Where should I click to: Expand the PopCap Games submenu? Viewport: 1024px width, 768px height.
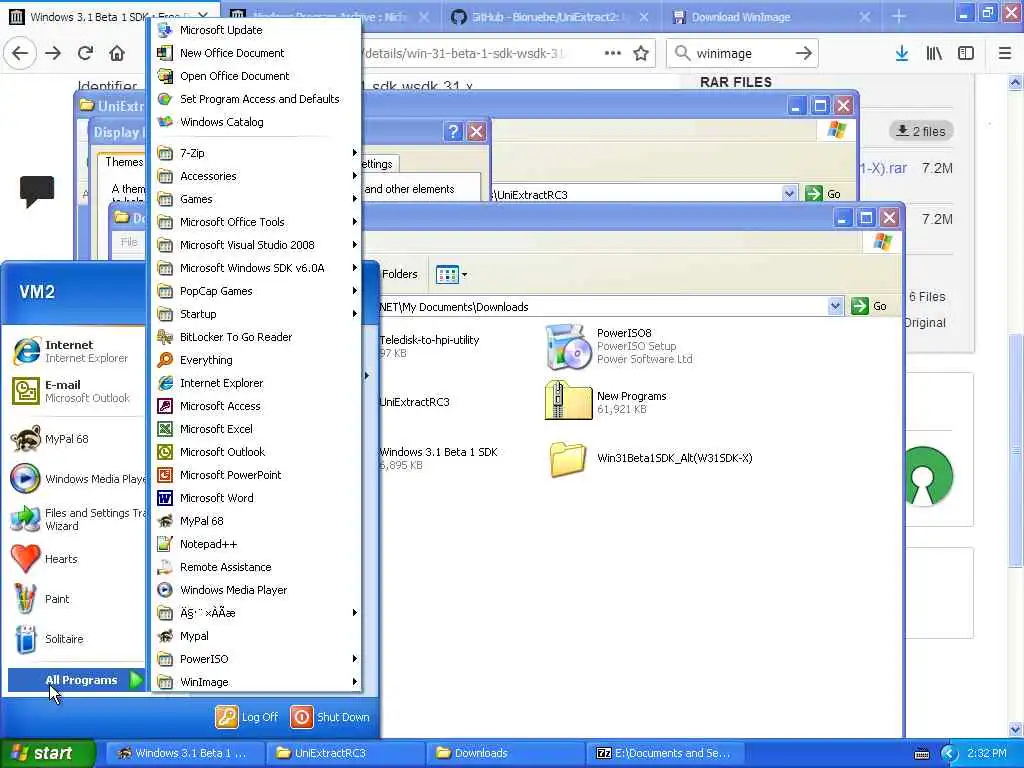256,291
